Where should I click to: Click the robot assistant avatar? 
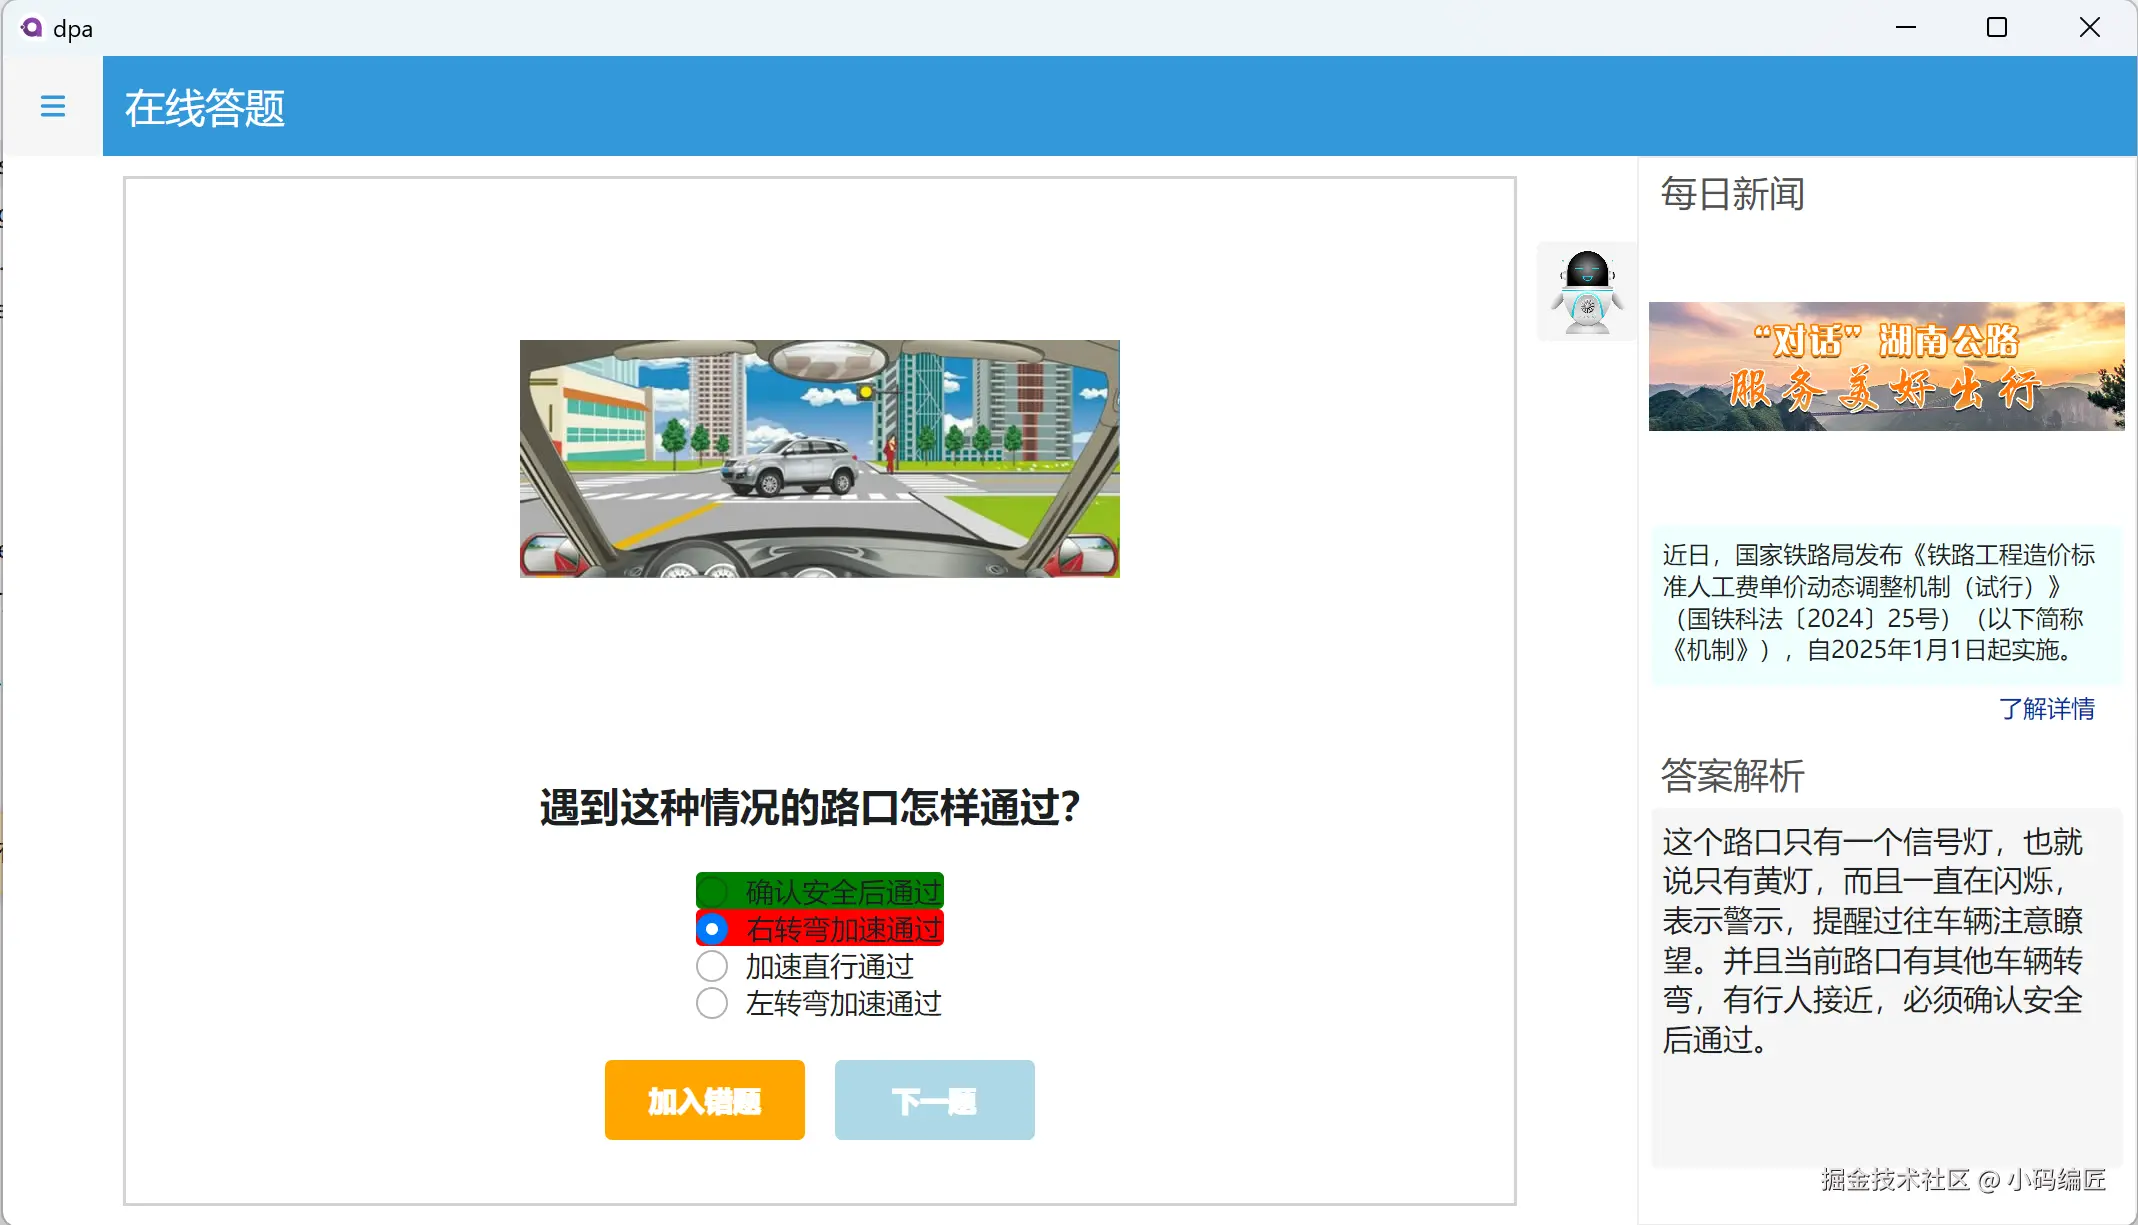(1587, 291)
